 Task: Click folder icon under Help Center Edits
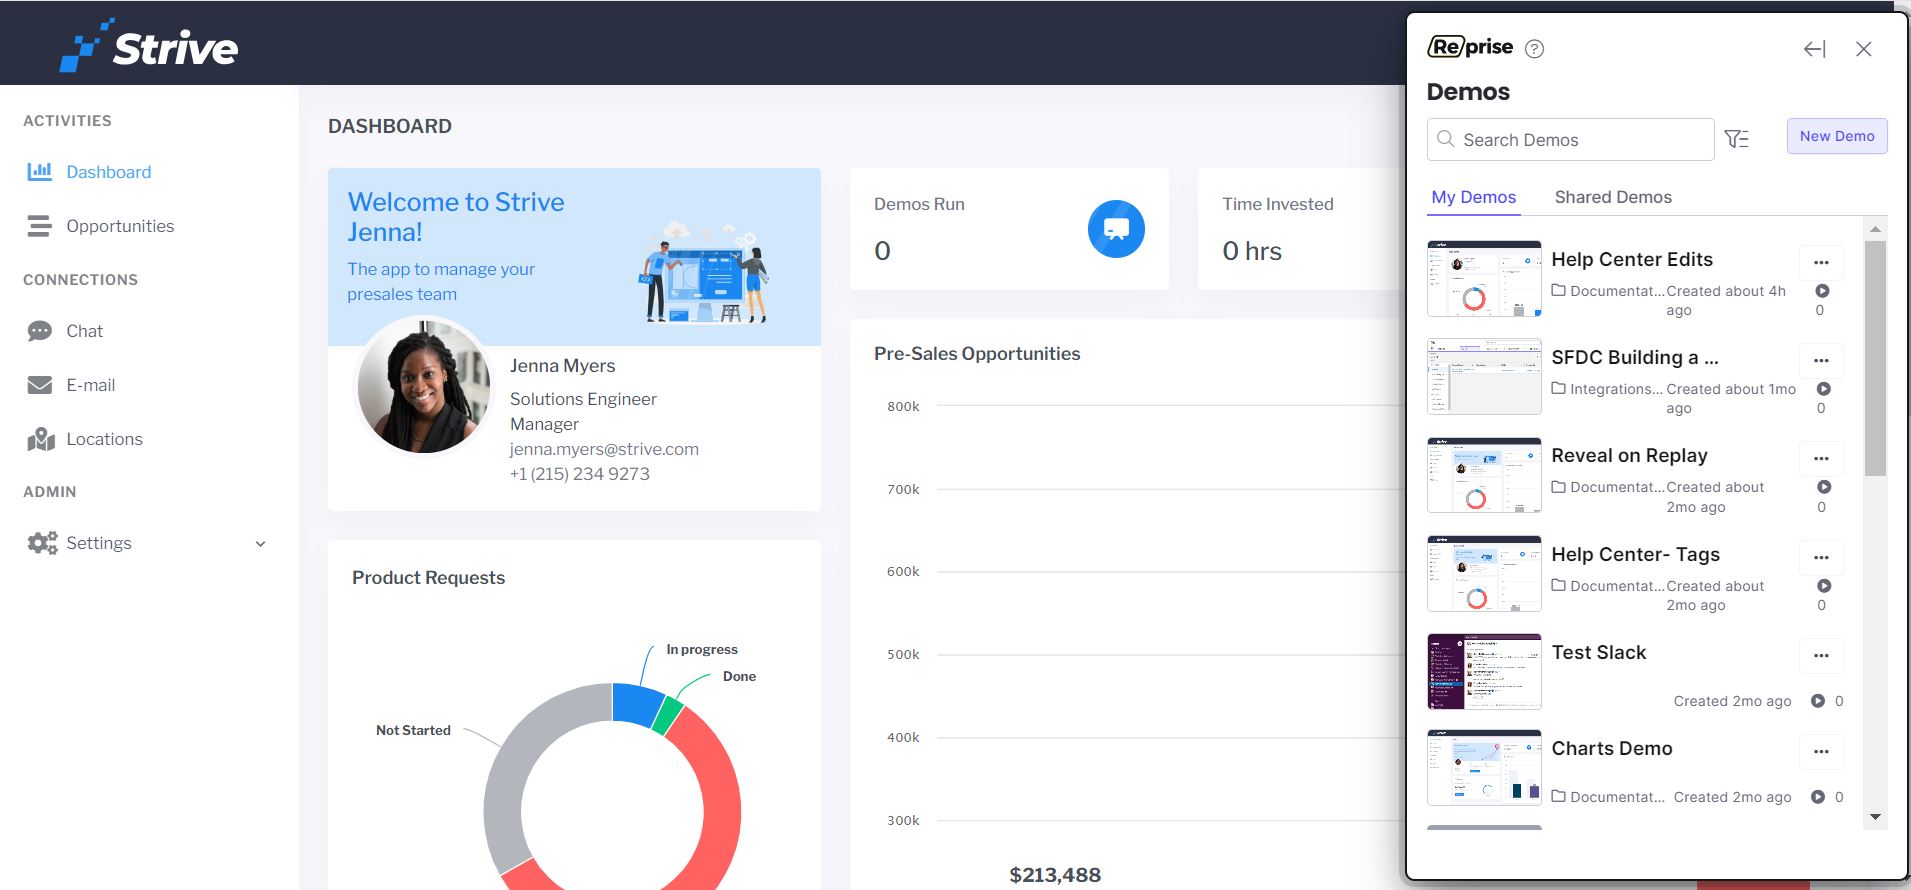[x=1558, y=290]
